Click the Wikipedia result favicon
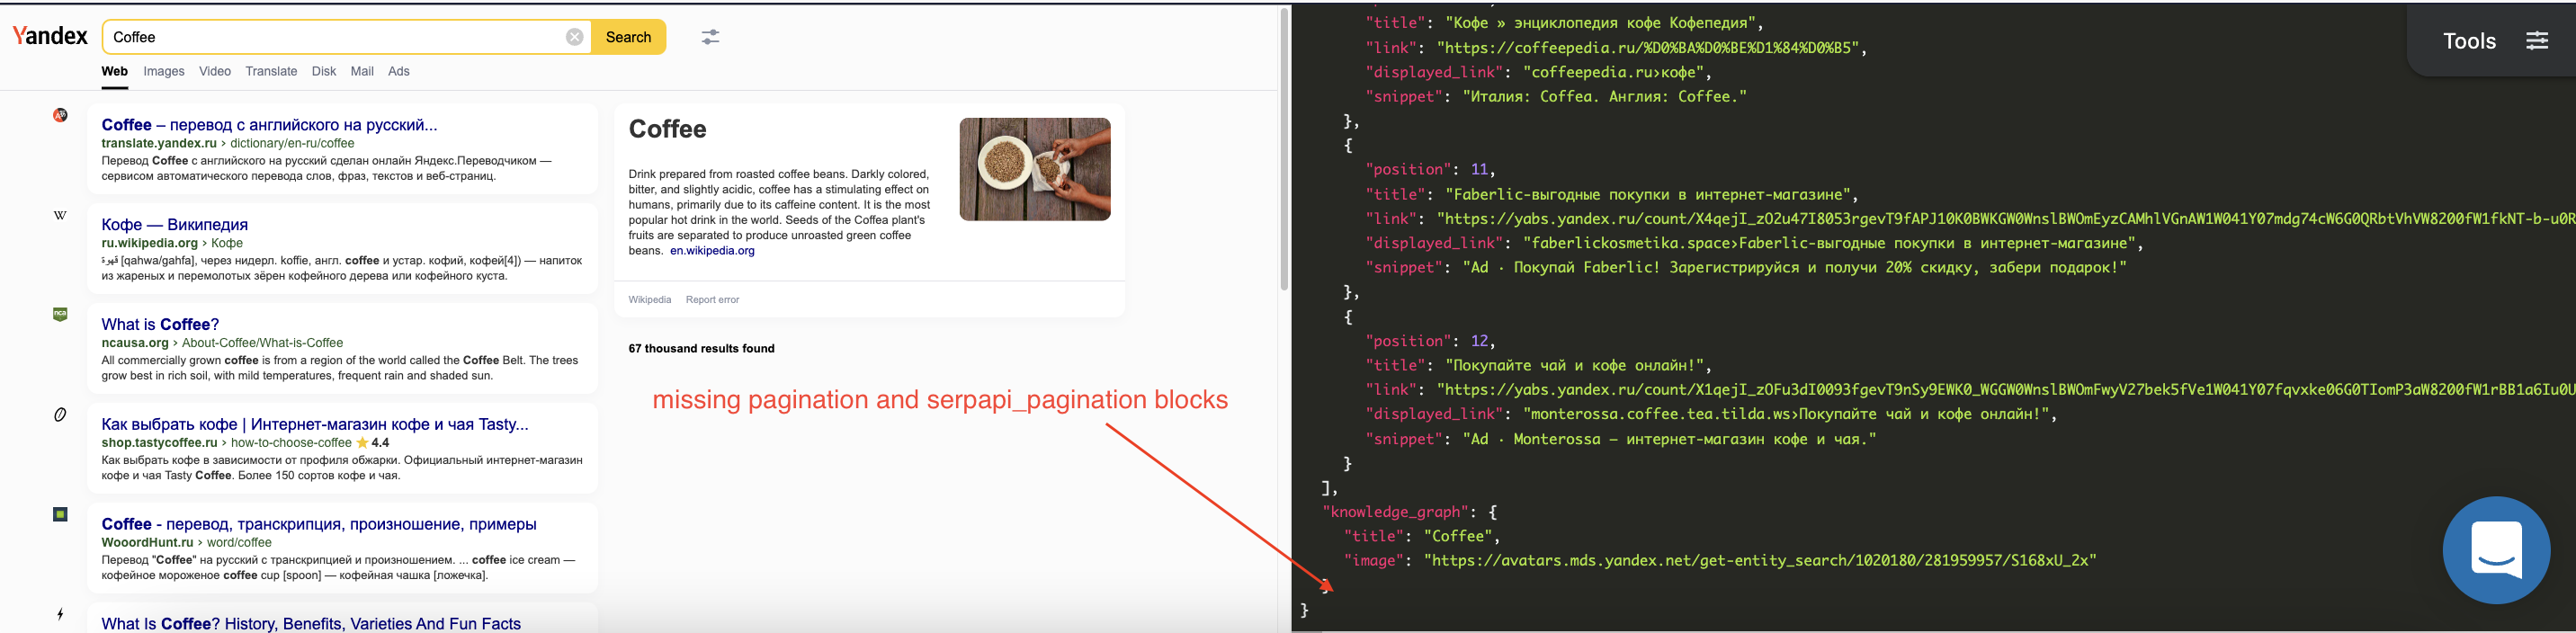The image size is (2576, 633). tap(60, 215)
